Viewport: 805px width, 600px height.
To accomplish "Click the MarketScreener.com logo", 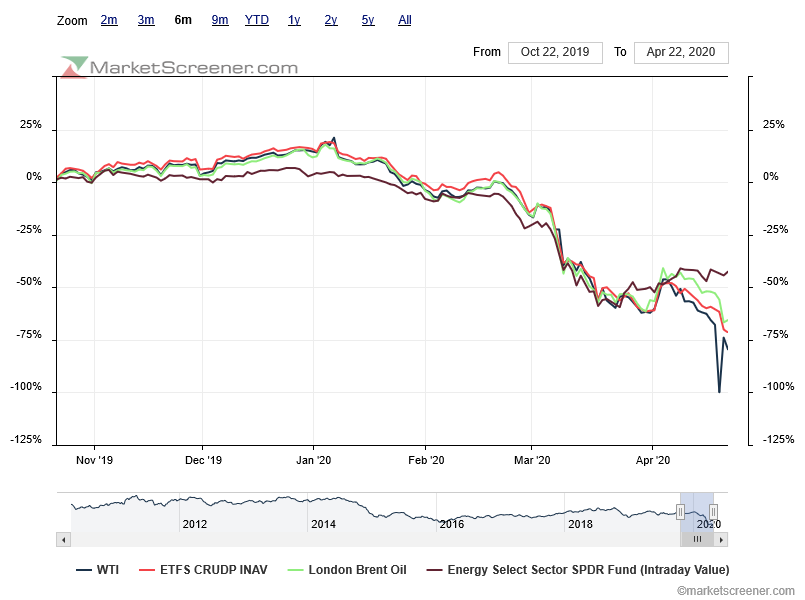I will click(179, 67).
